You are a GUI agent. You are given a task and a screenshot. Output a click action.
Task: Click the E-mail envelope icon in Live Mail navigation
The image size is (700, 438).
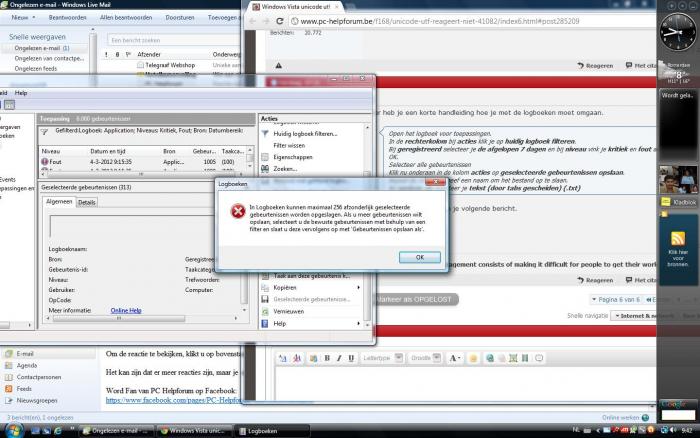(8, 354)
